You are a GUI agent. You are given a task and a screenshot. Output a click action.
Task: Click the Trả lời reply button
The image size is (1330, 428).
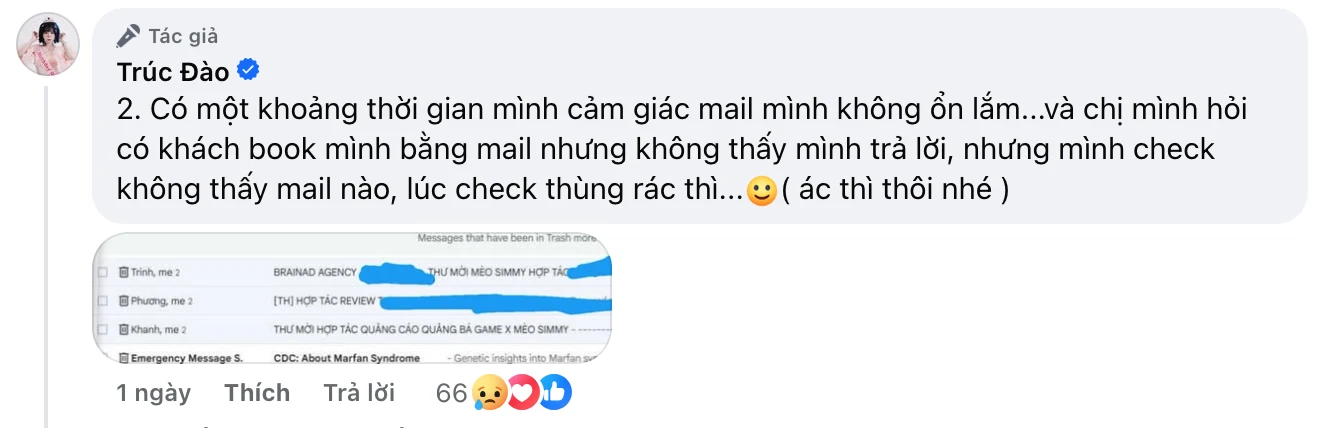359,393
